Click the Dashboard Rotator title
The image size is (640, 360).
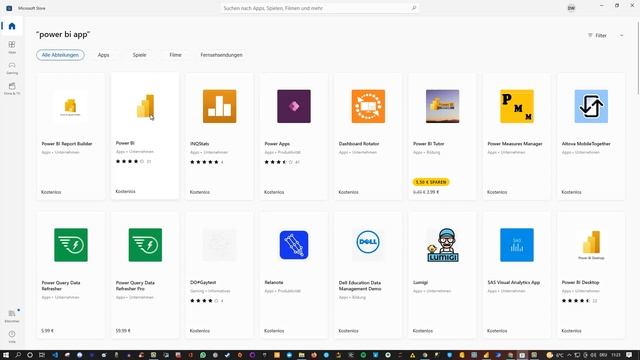[x=359, y=144]
